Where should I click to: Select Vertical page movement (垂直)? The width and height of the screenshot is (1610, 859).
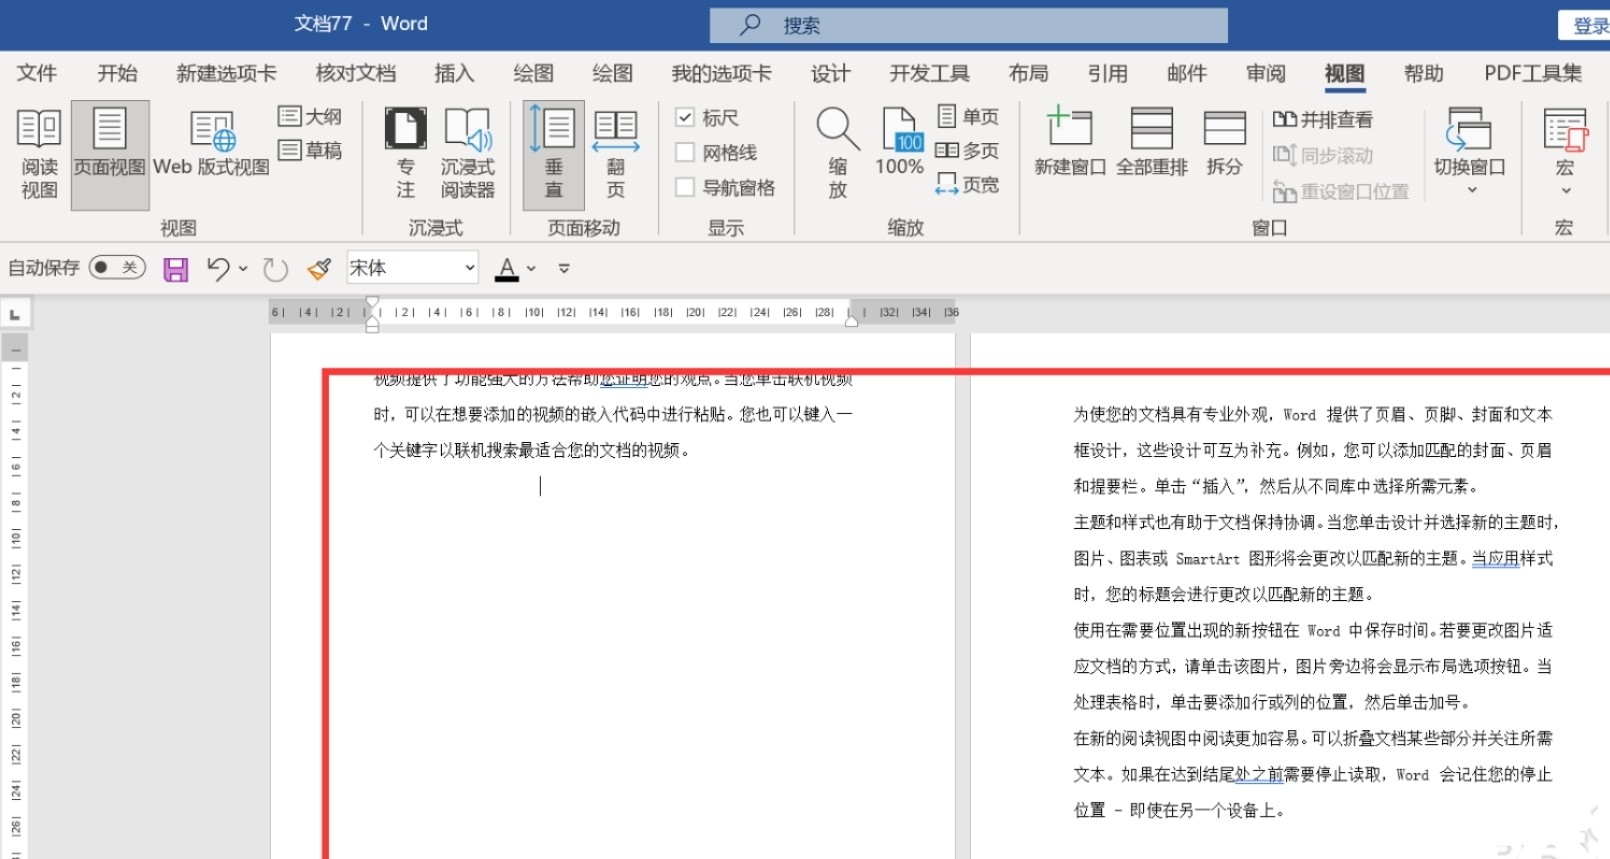554,155
